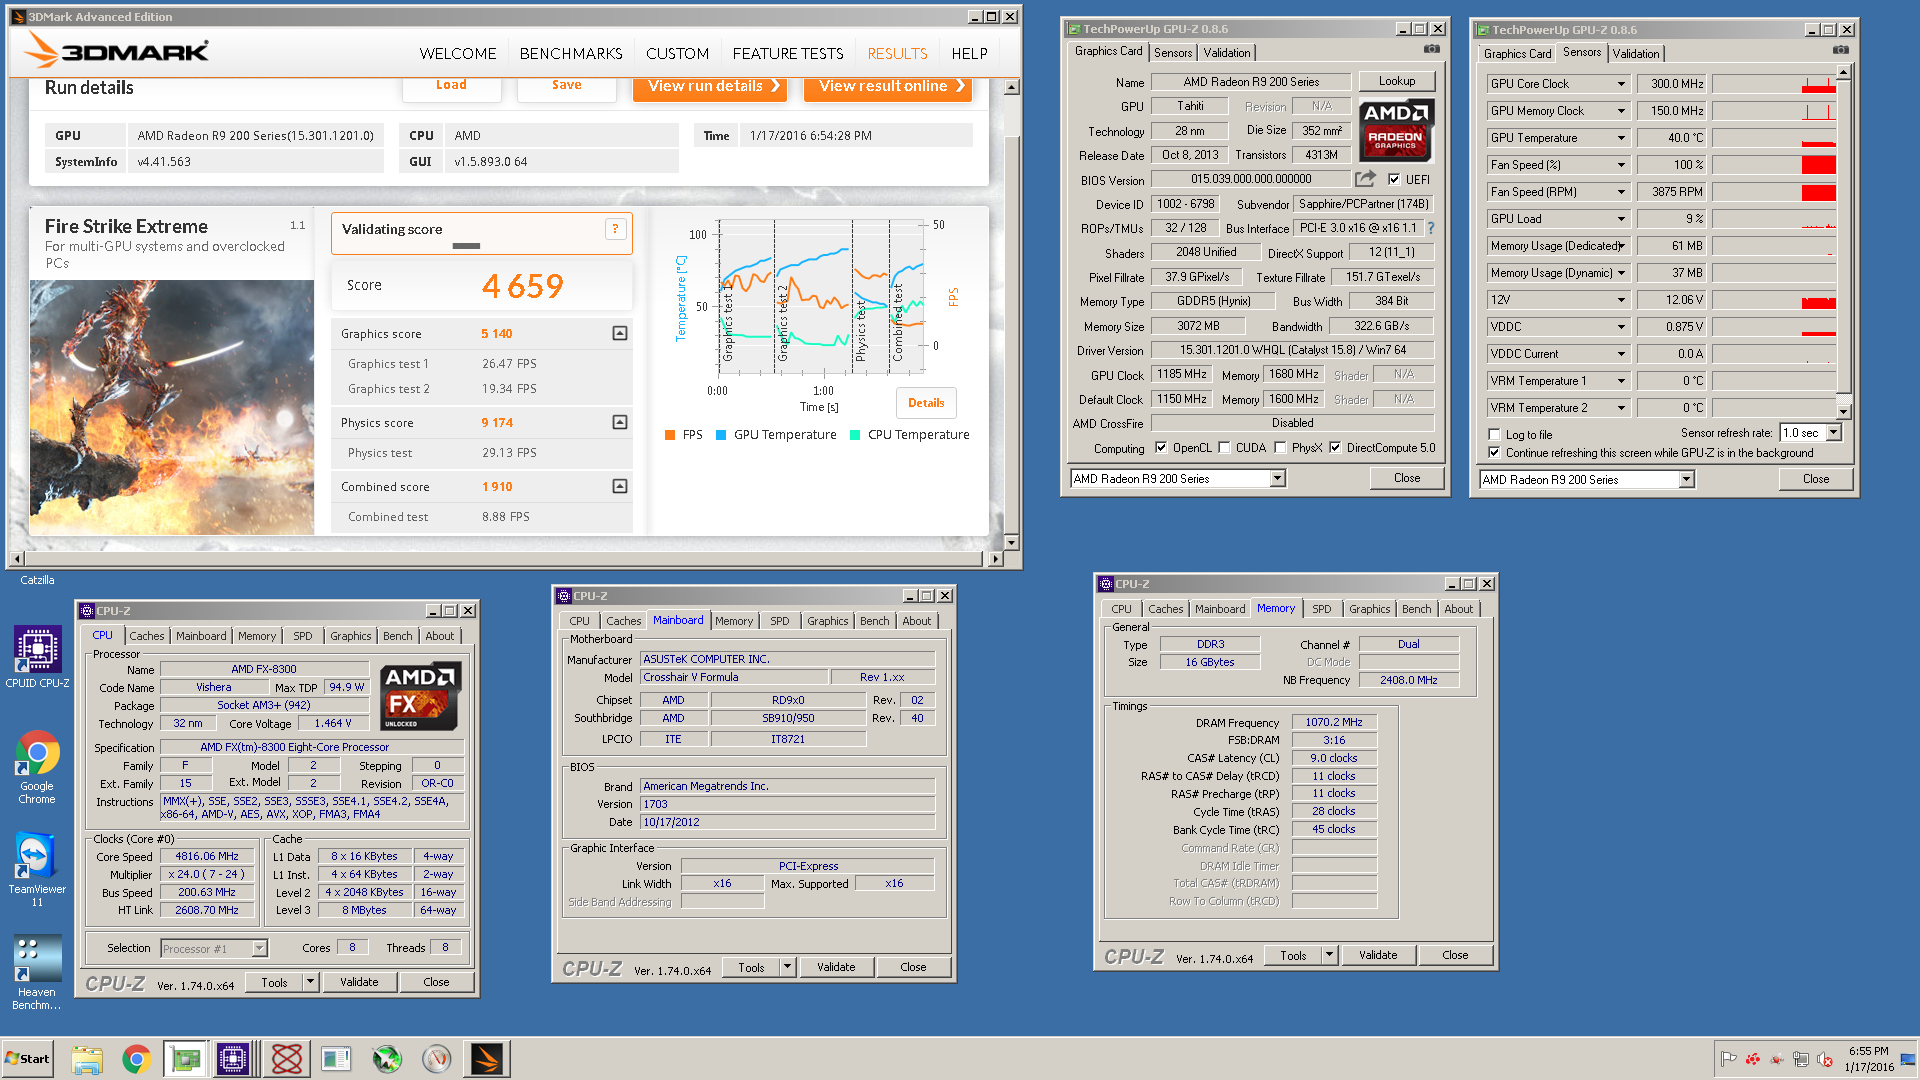Open the Sensor refresh rate dropdown
The image size is (1920, 1080).
click(x=1834, y=433)
